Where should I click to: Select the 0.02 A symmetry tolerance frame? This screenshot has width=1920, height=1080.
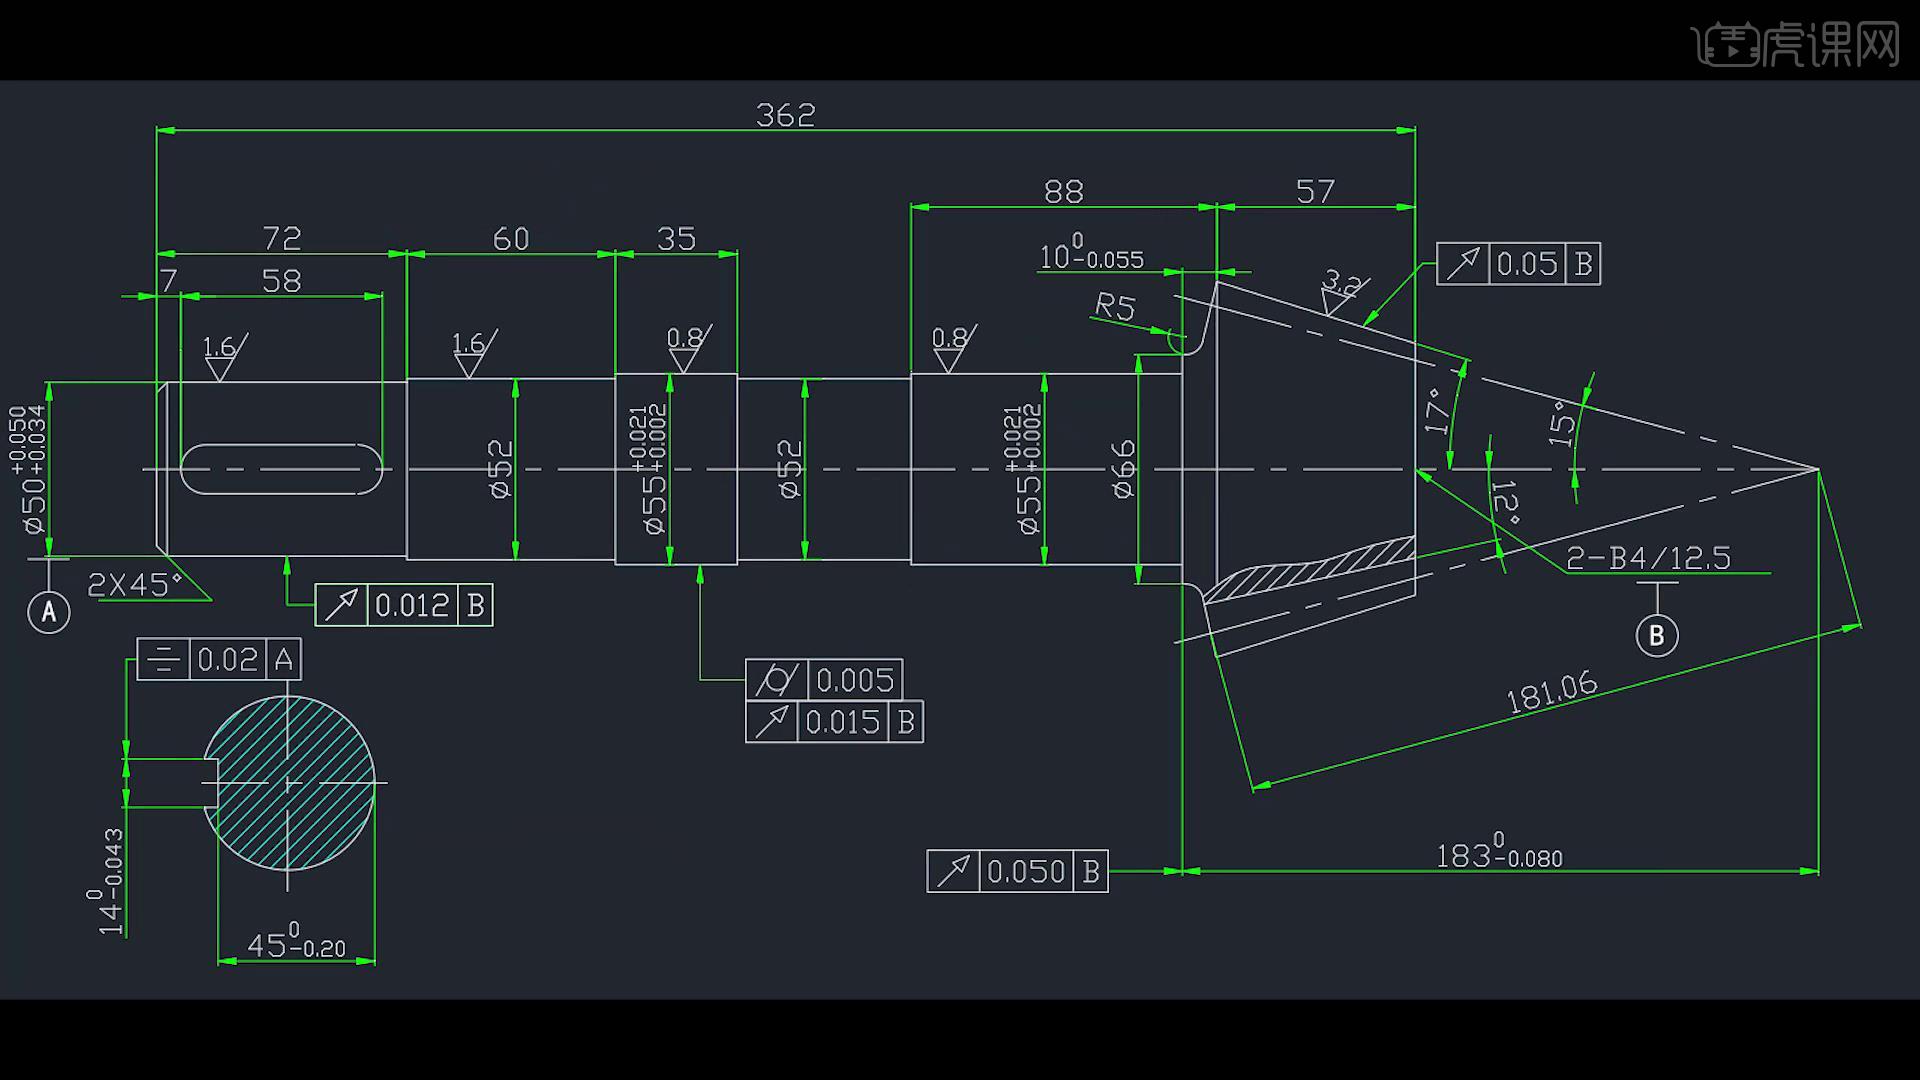(219, 660)
